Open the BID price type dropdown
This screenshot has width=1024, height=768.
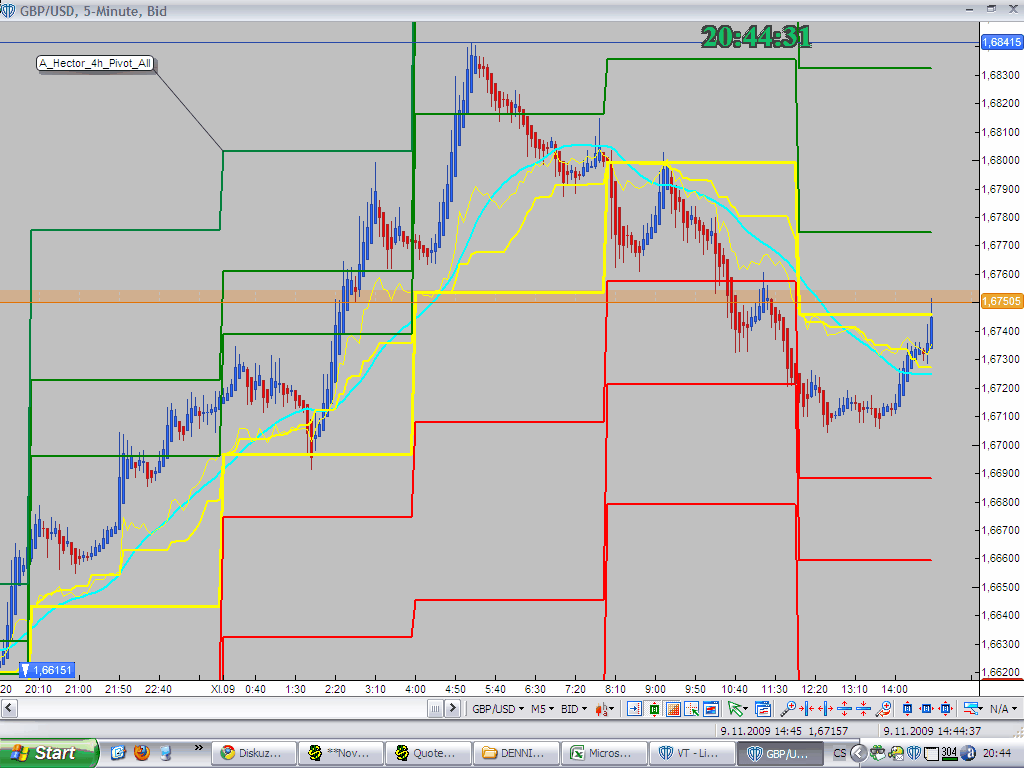point(574,709)
